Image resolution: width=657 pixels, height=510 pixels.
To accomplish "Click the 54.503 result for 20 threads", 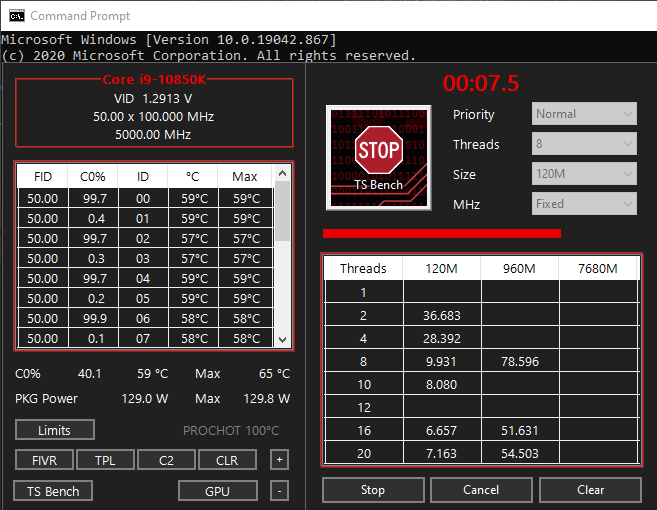I will 520,453.
